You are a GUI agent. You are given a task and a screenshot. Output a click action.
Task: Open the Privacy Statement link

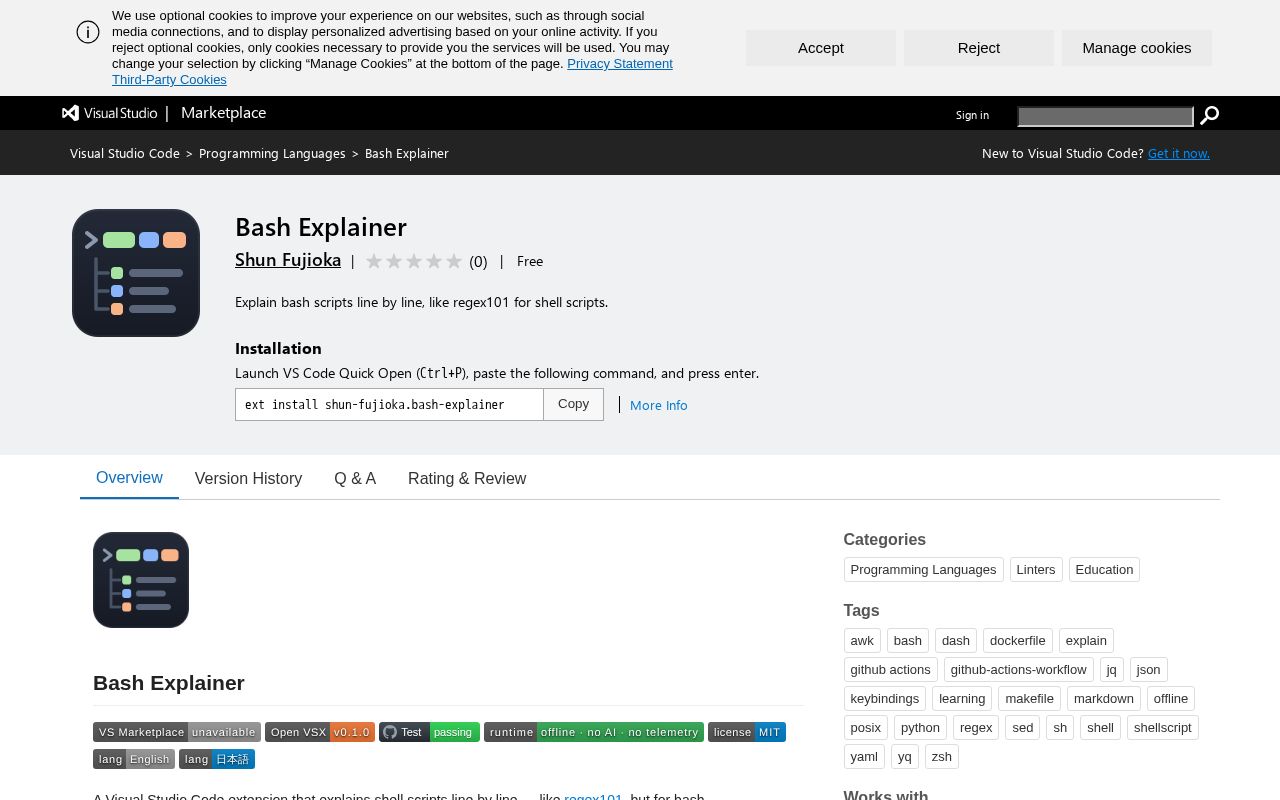(620, 64)
